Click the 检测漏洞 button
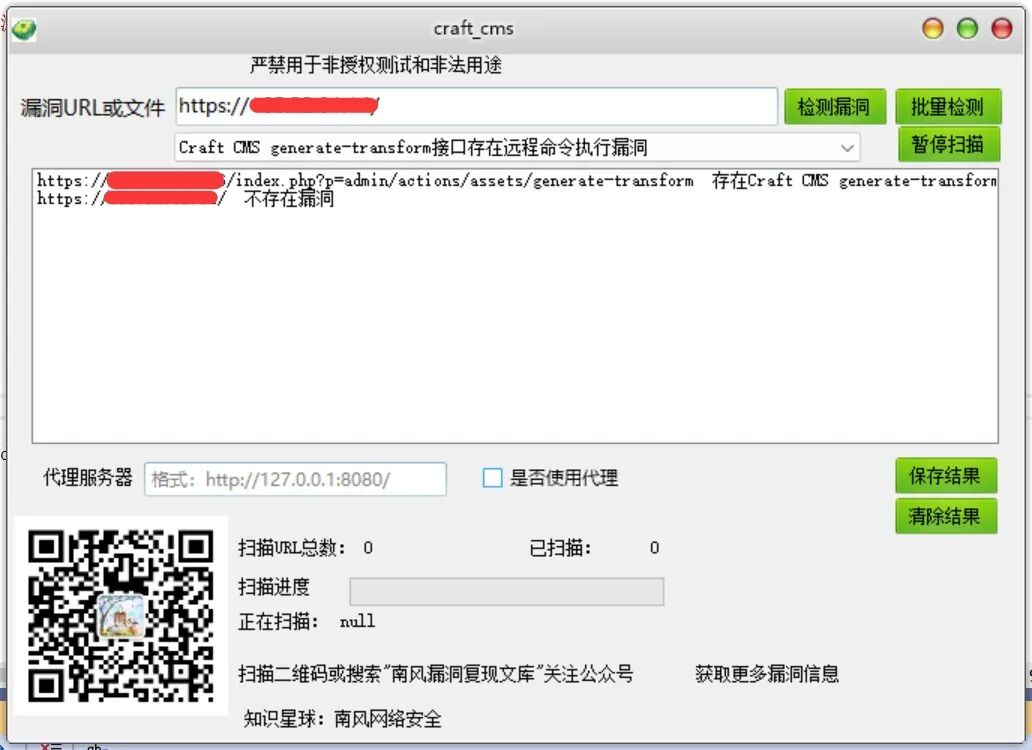1032x750 pixels. pos(833,107)
